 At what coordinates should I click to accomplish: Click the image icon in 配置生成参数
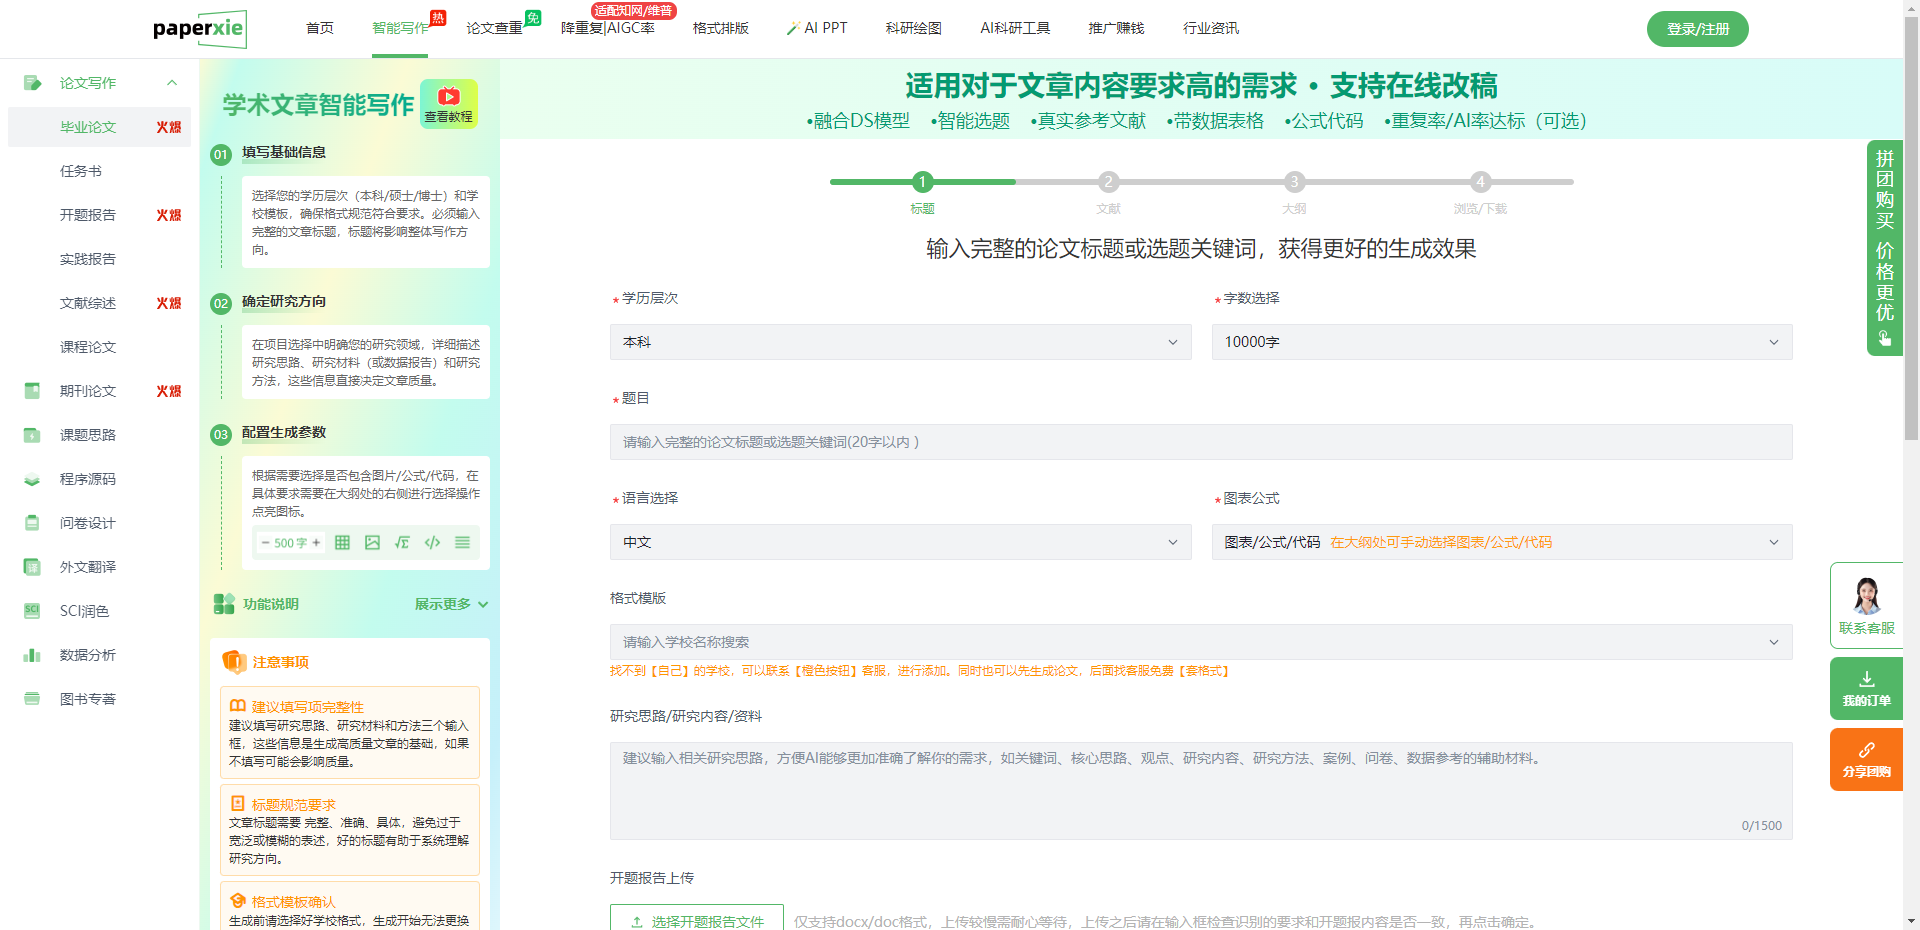click(372, 543)
